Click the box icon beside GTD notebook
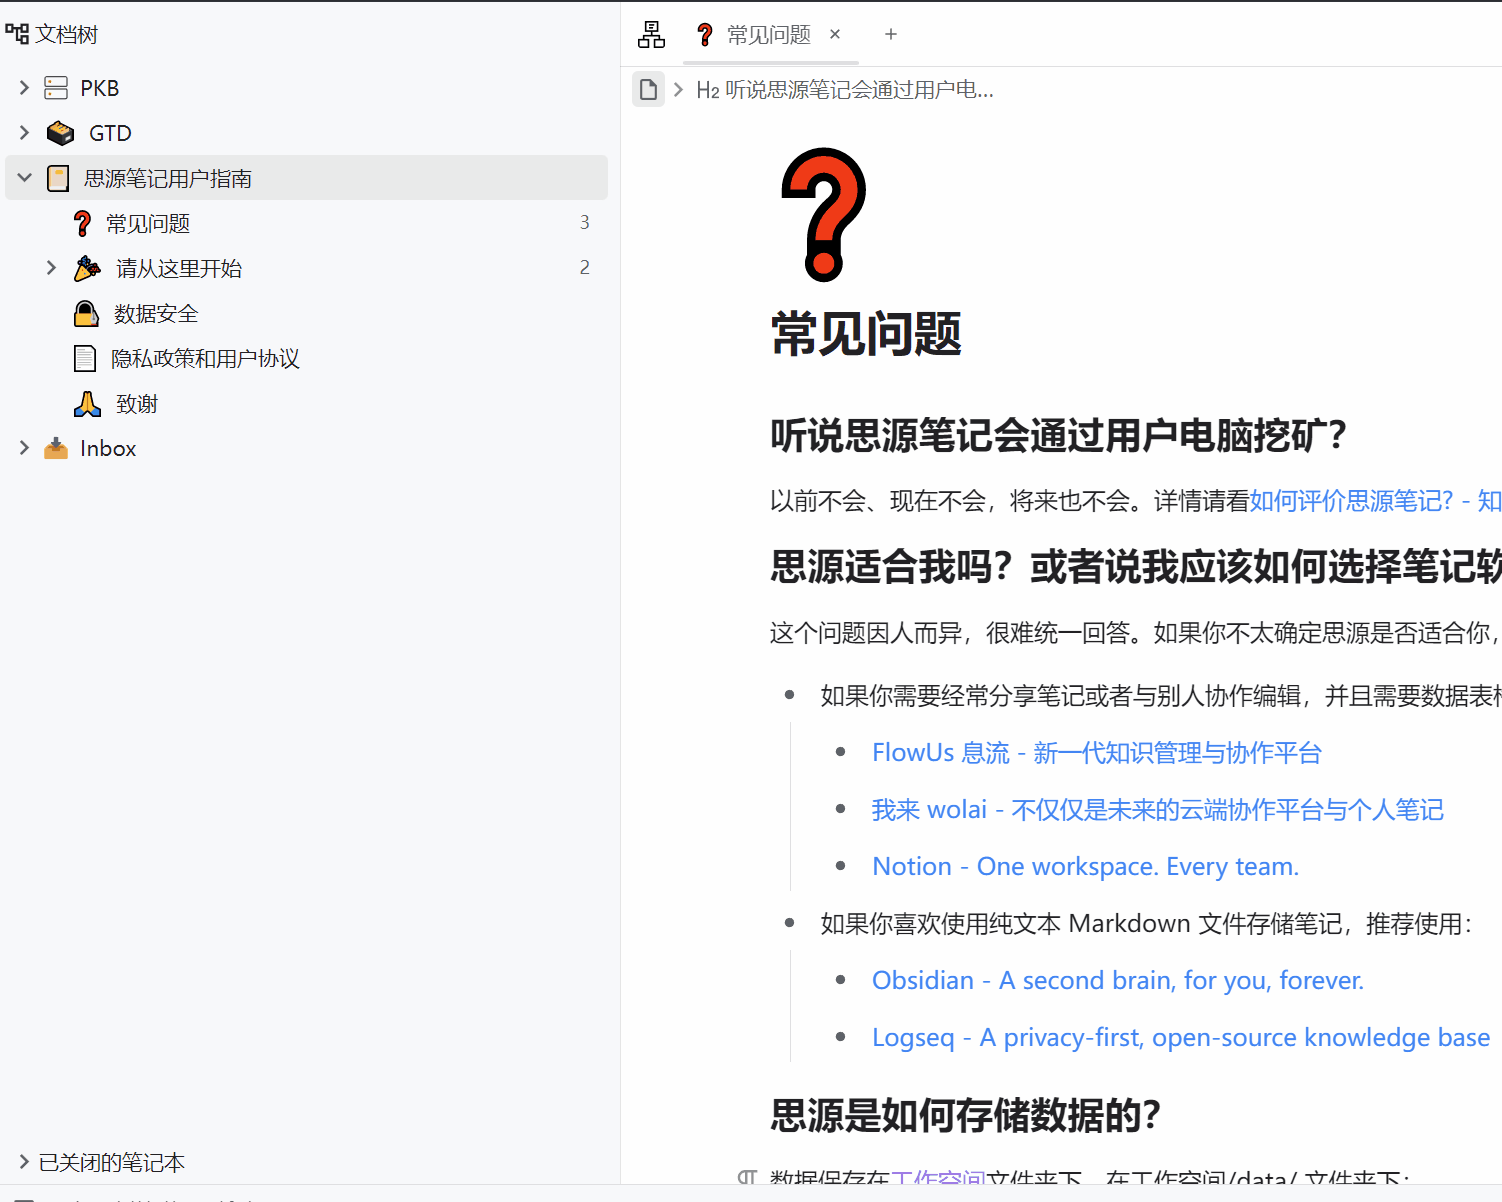Image resolution: width=1502 pixels, height=1202 pixels. pyautogui.click(x=60, y=132)
